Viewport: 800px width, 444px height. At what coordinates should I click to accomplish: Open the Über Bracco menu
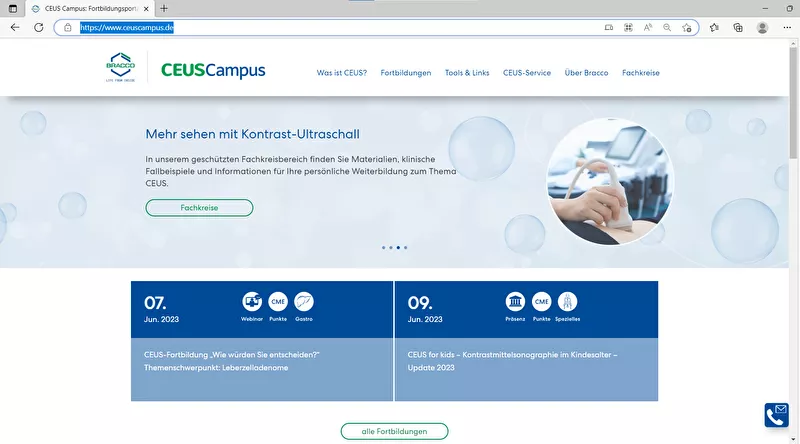coord(586,73)
